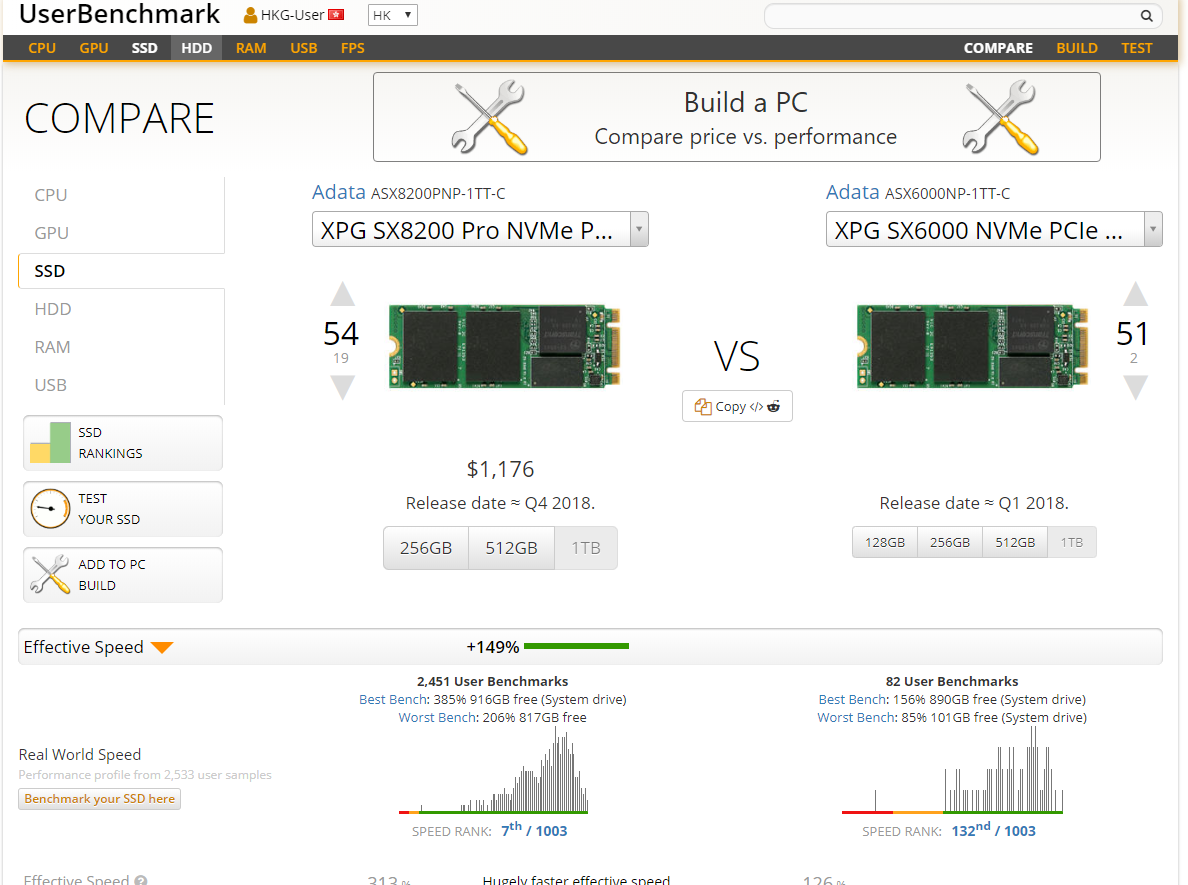Open the HDD tab in top navigation

[x=197, y=48]
